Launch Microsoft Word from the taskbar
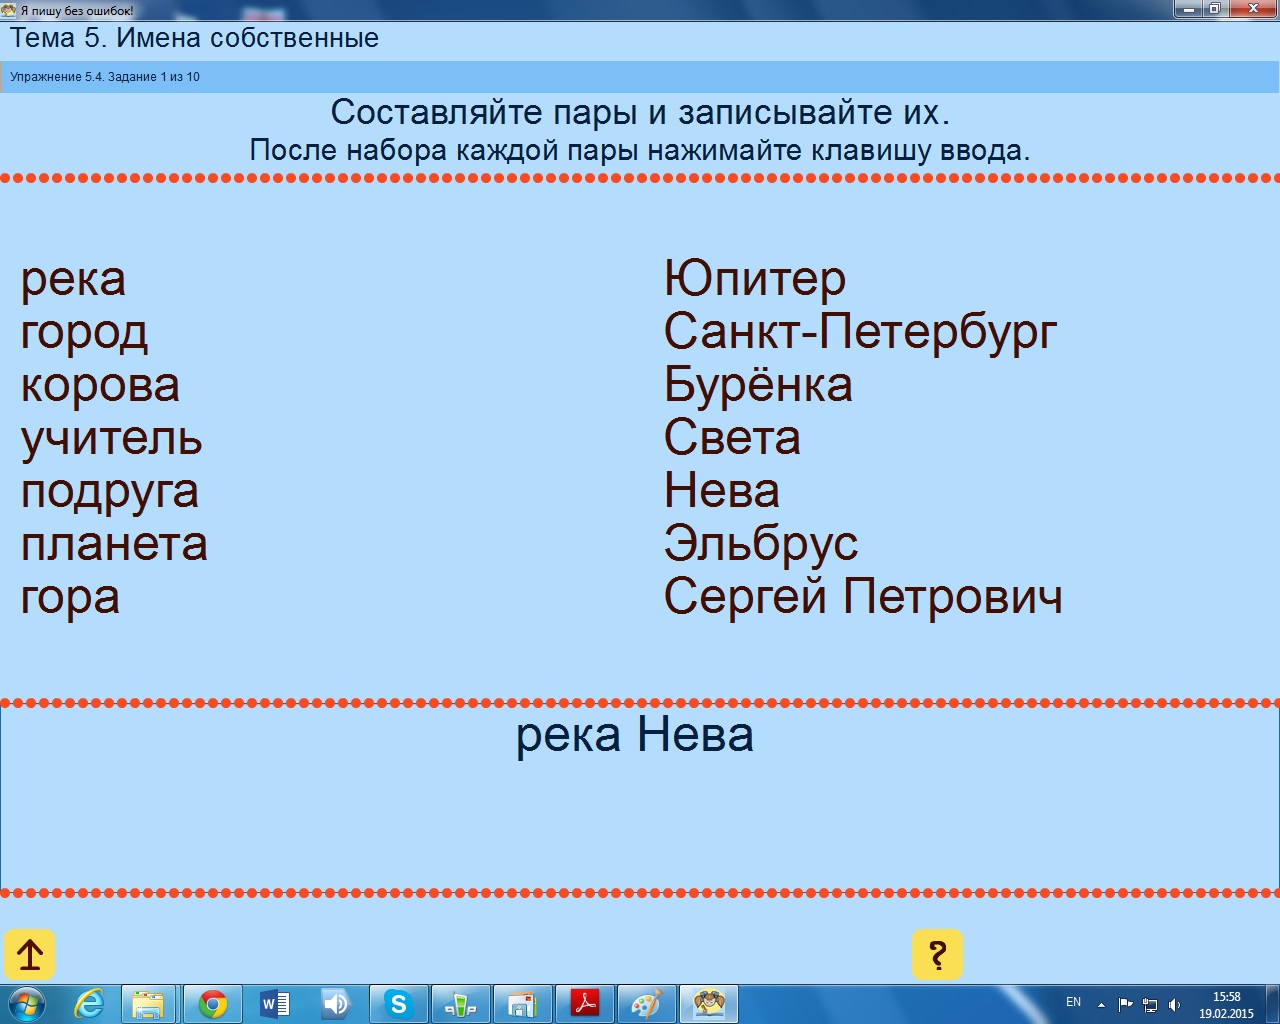Screen dimensions: 1280x1024 274,1004
